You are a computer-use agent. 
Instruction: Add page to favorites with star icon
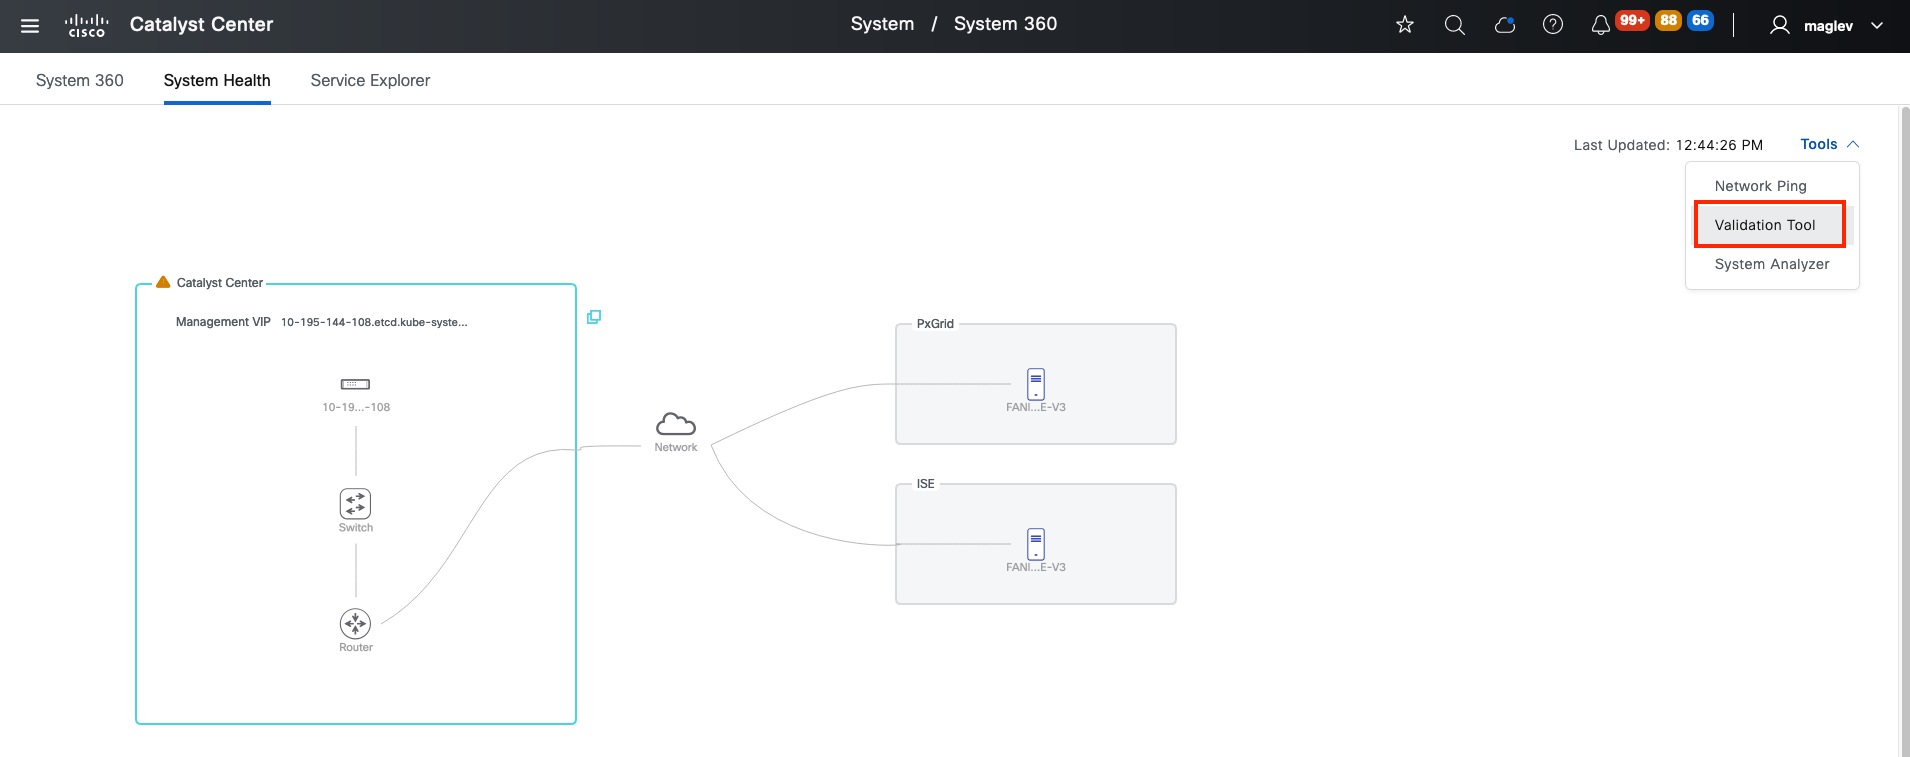tap(1405, 25)
